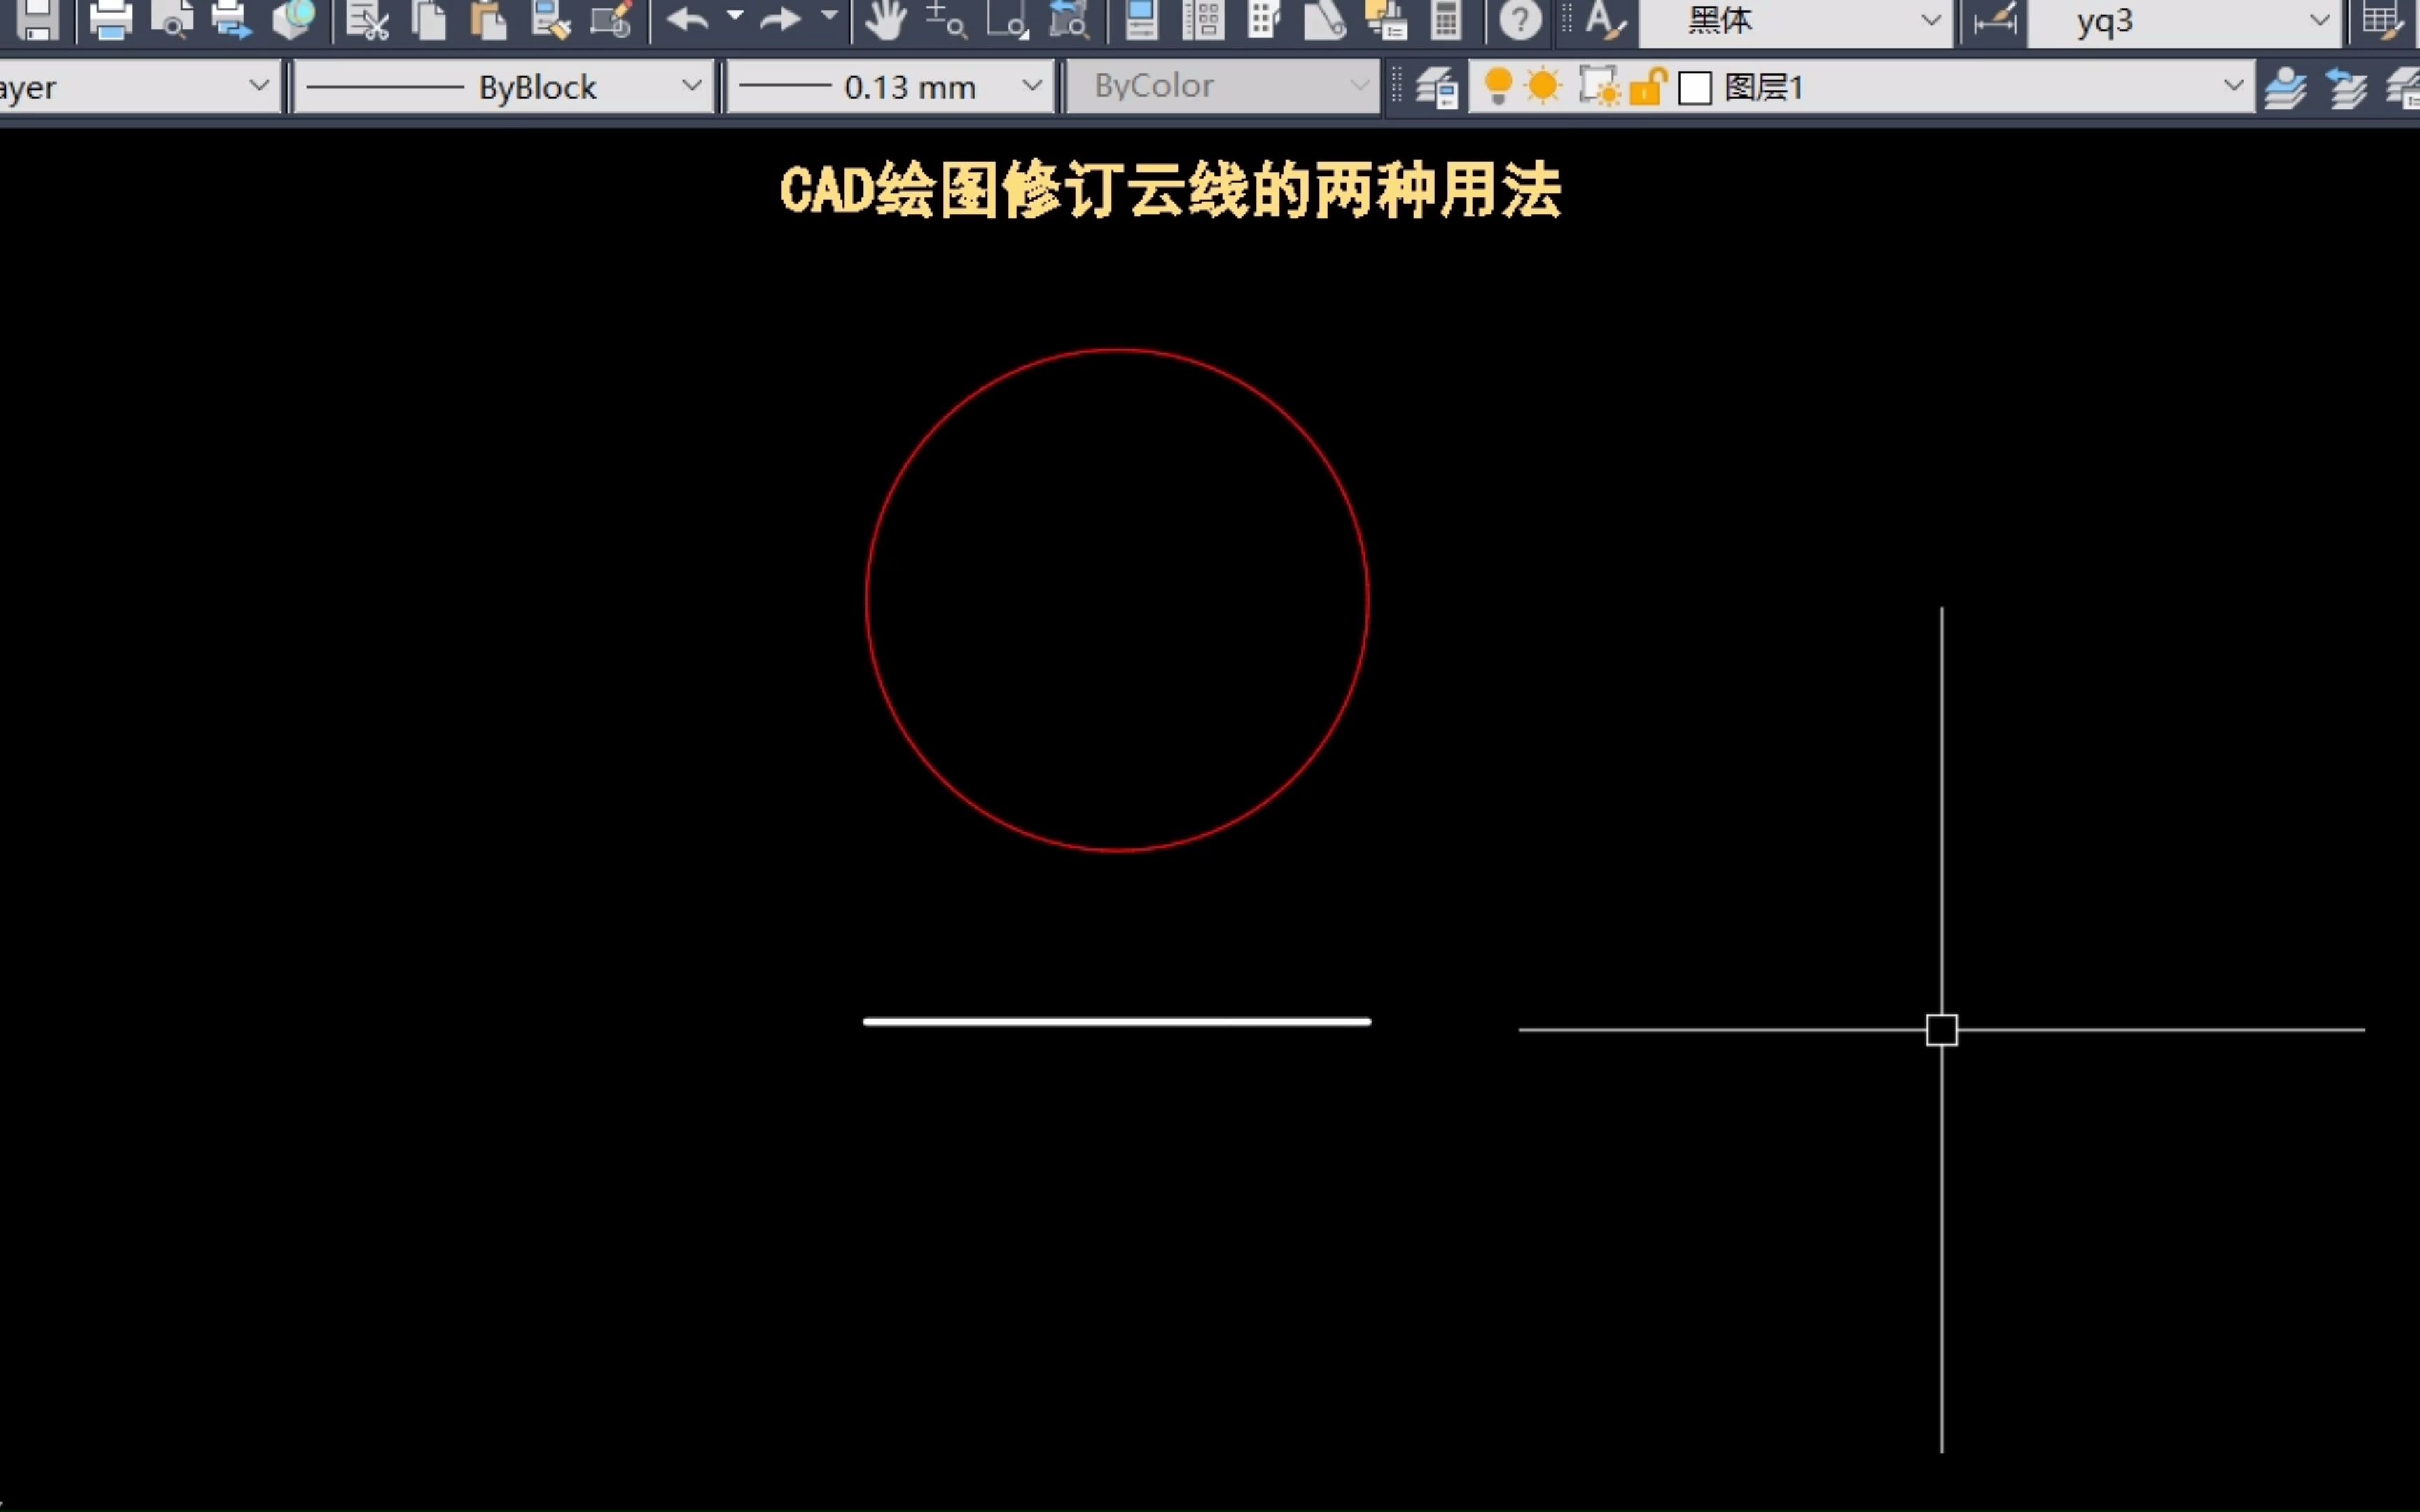Image resolution: width=2420 pixels, height=1512 pixels.
Task: Click the Match Properties paintbrush icon
Action: [x=551, y=20]
